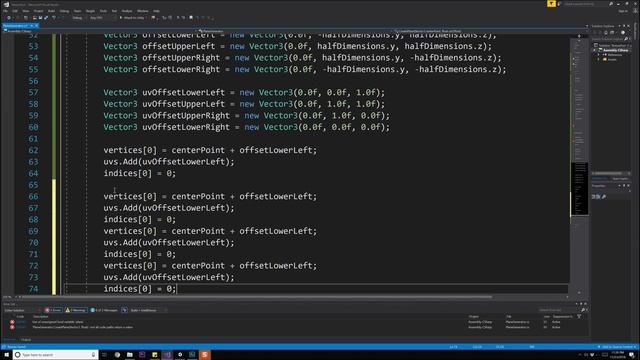Close the Solution Explorer panel
Viewport: 640px width, 360px height.
pos(629,26)
